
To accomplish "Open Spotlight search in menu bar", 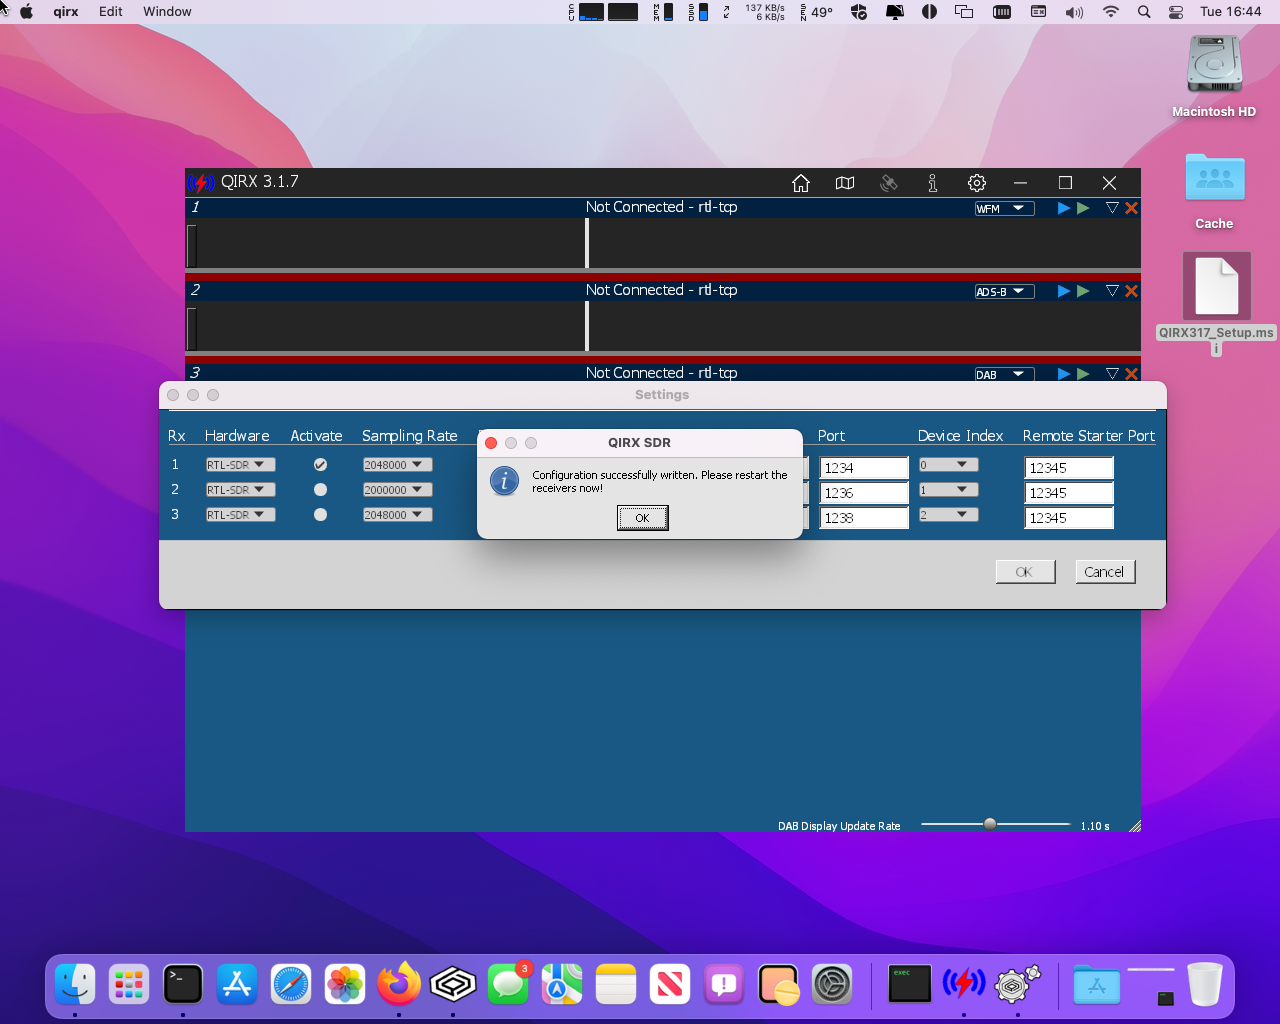I will (x=1144, y=12).
